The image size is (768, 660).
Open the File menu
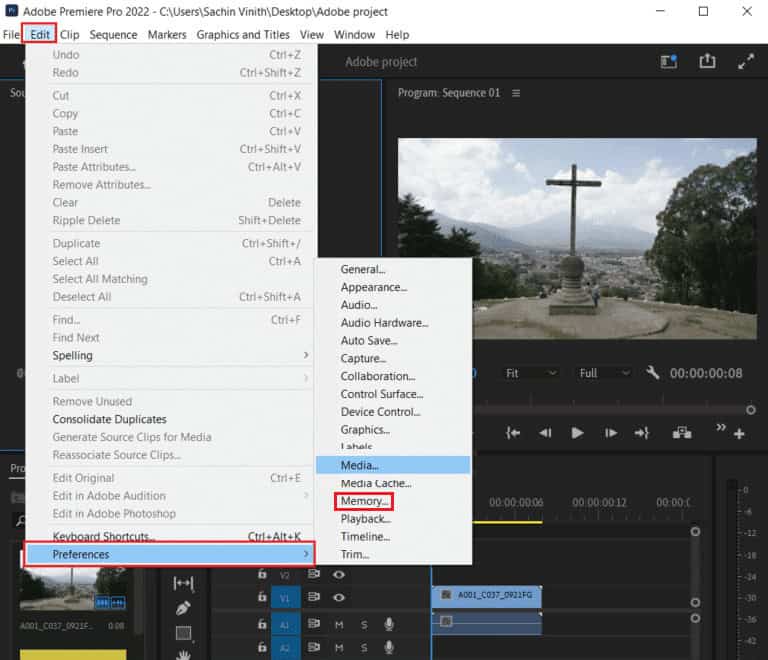point(11,35)
